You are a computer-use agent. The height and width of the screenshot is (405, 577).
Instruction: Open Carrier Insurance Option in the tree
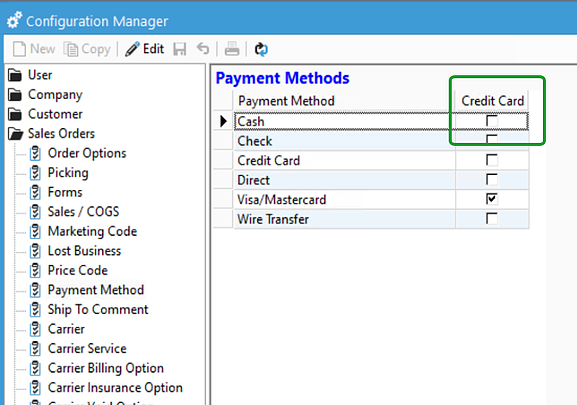click(x=115, y=388)
